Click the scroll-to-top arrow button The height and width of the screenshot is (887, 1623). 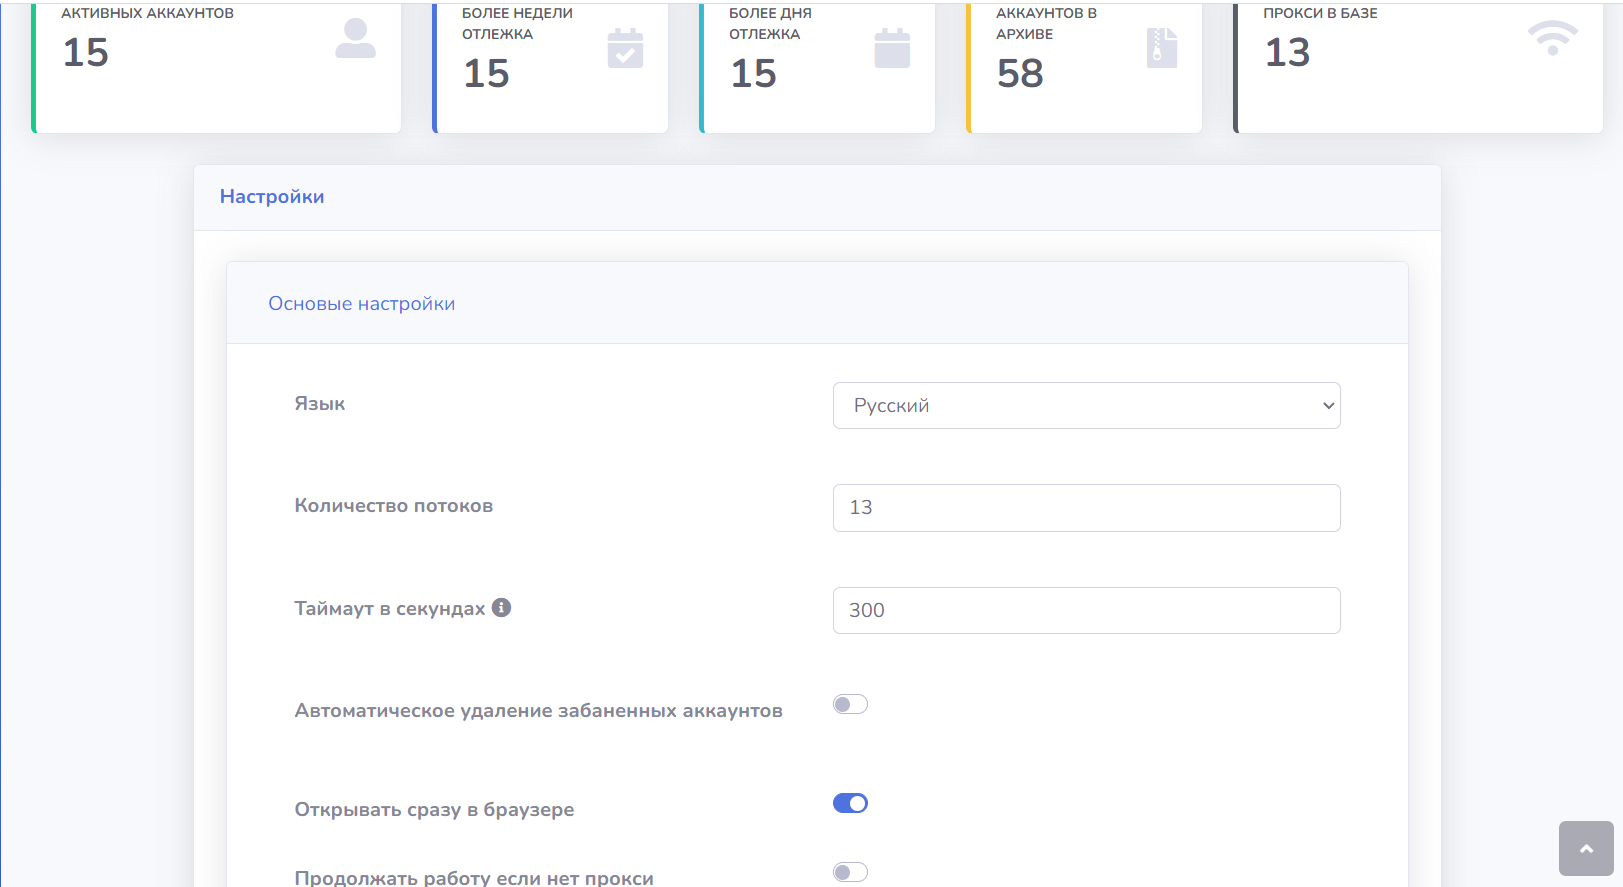click(x=1586, y=848)
